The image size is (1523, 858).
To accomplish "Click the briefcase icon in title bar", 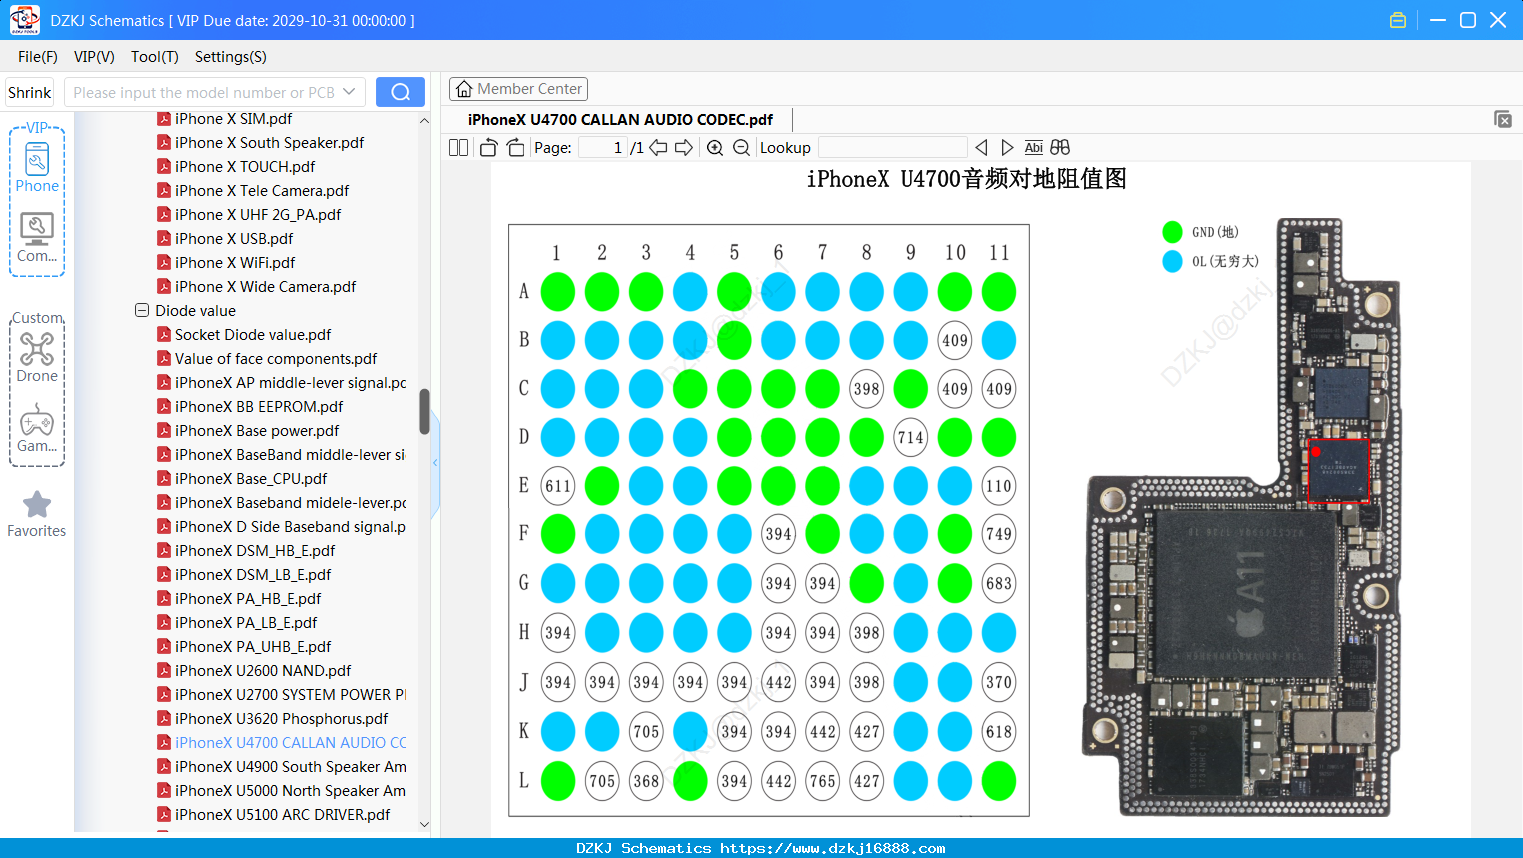I will 1398,20.
